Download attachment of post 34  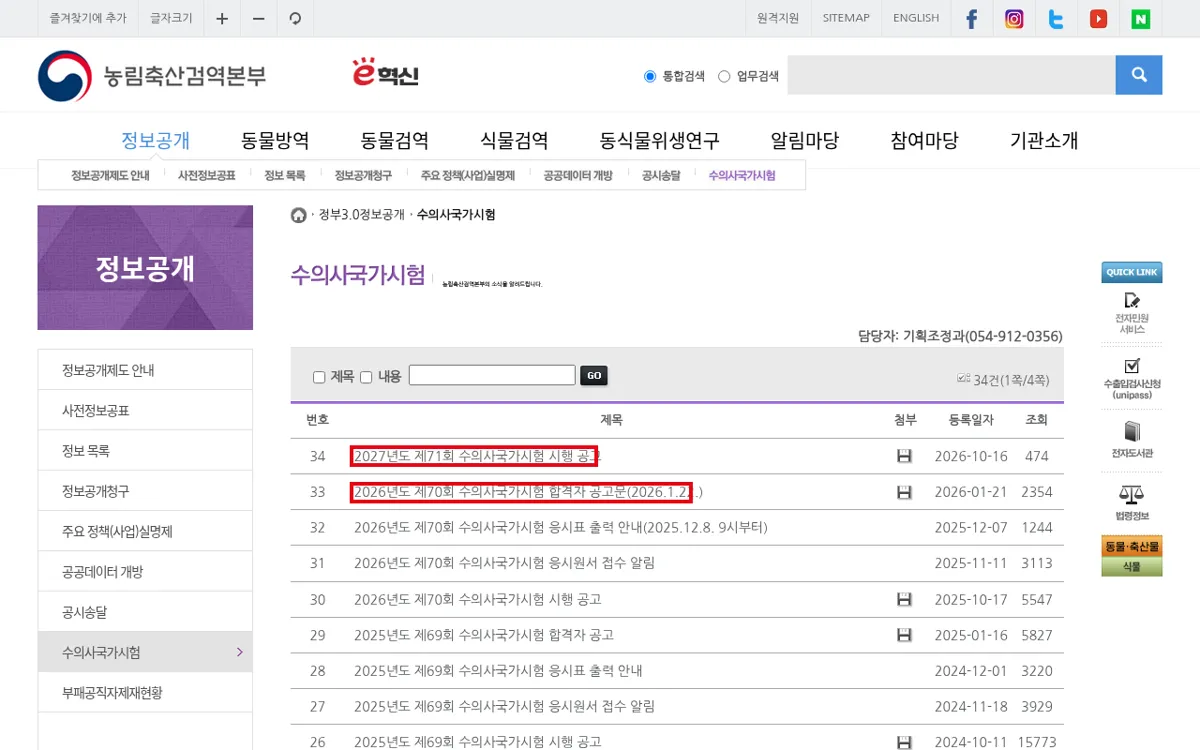[904, 456]
